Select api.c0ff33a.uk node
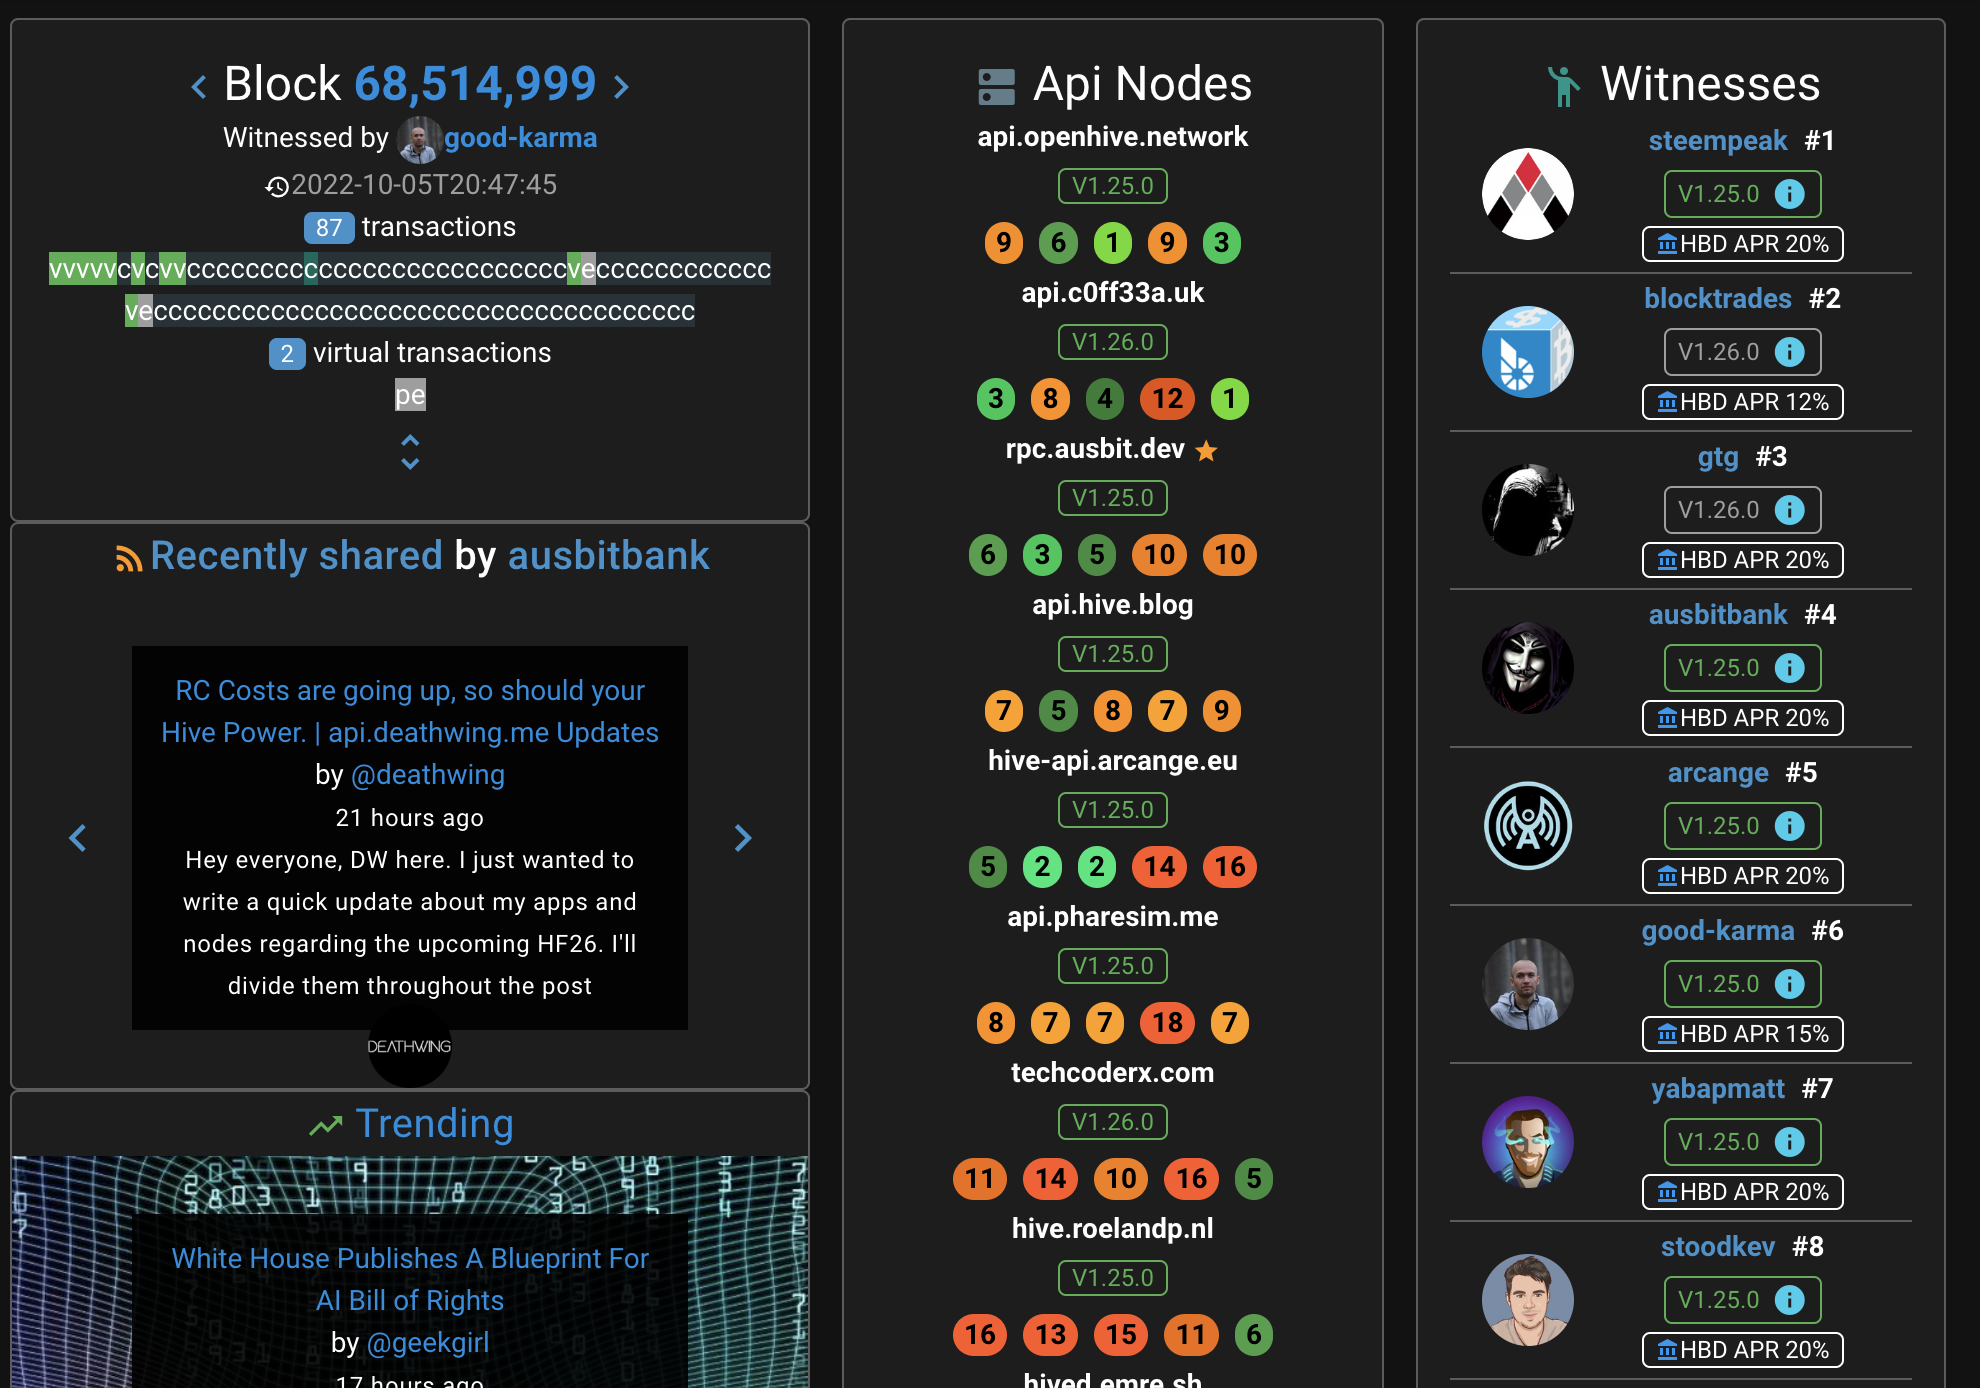 point(1113,293)
